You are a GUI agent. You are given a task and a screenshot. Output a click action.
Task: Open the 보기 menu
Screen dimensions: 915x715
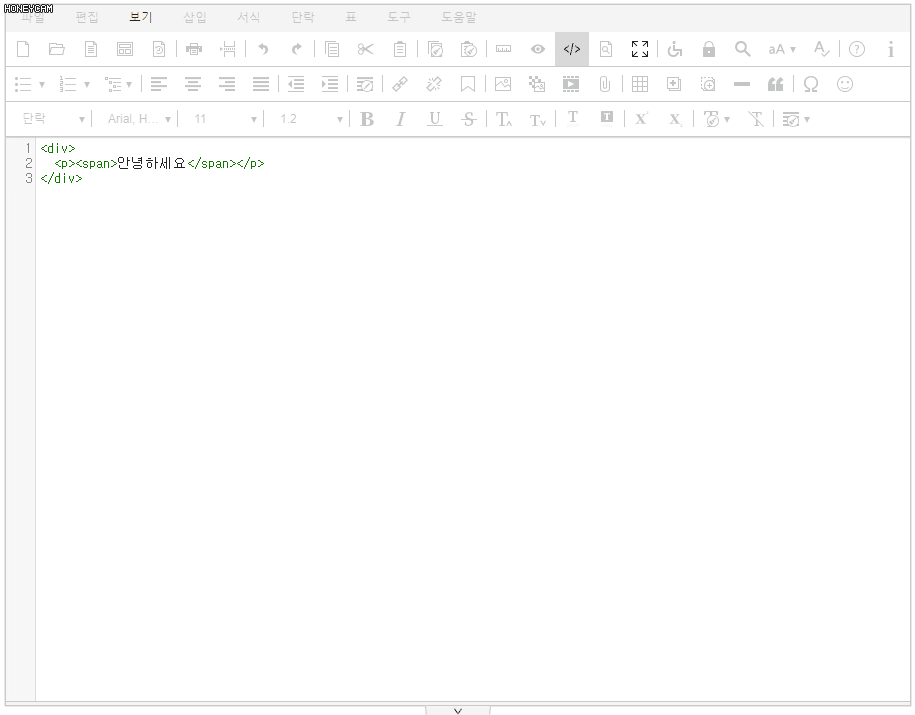pos(141,17)
